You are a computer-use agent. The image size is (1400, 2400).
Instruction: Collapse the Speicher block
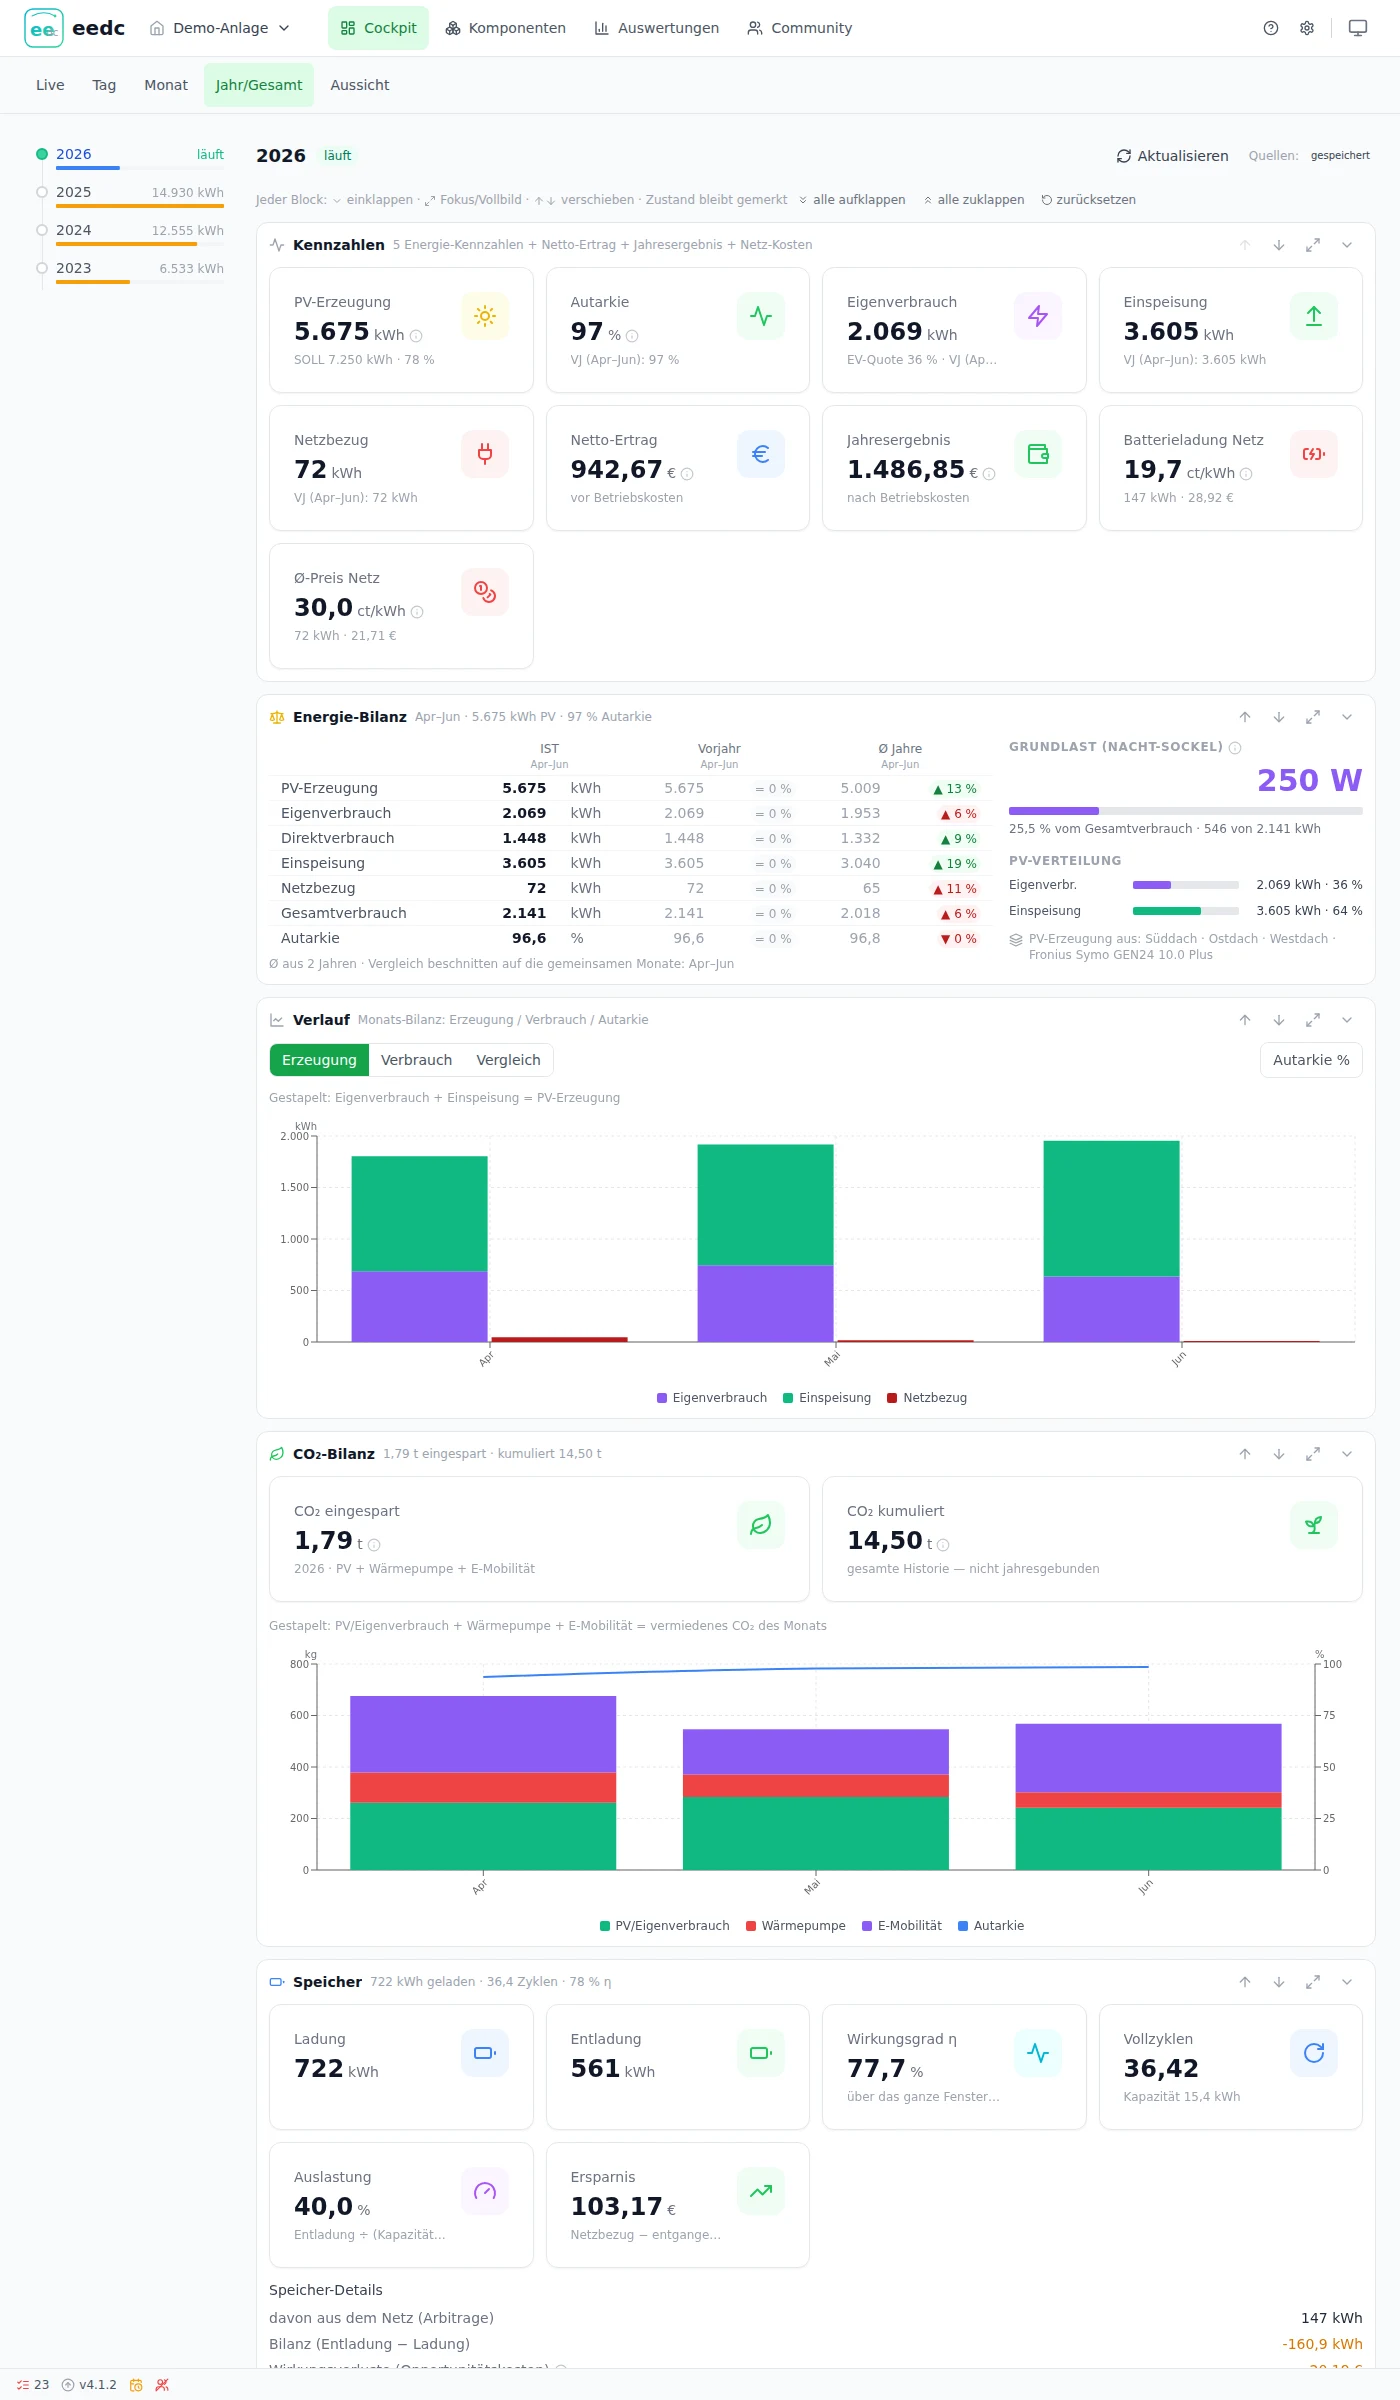[x=1347, y=1982]
